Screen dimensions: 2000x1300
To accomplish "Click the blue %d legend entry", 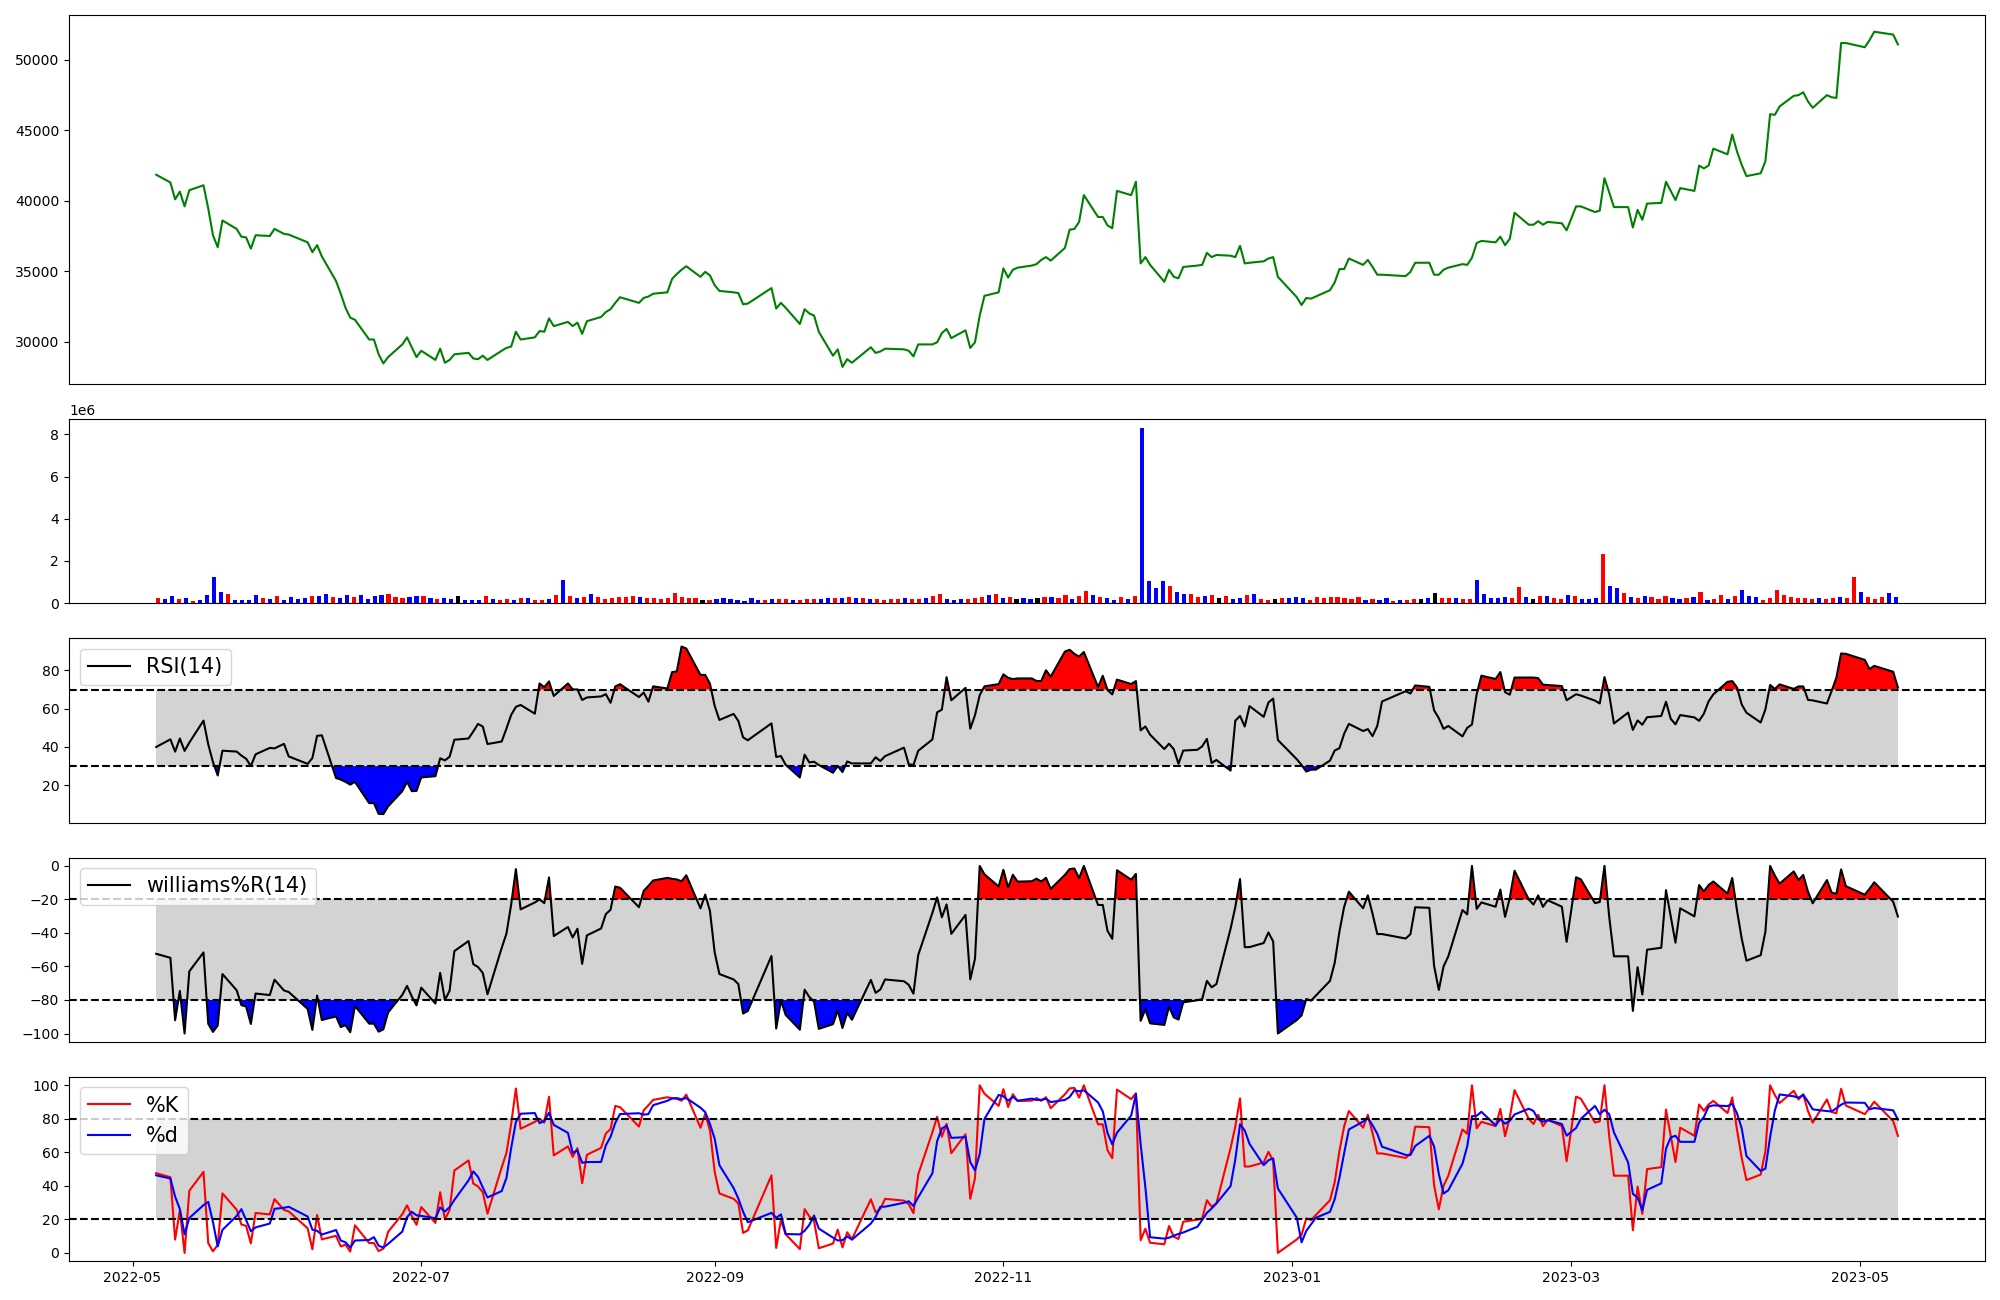I will tap(161, 1134).
